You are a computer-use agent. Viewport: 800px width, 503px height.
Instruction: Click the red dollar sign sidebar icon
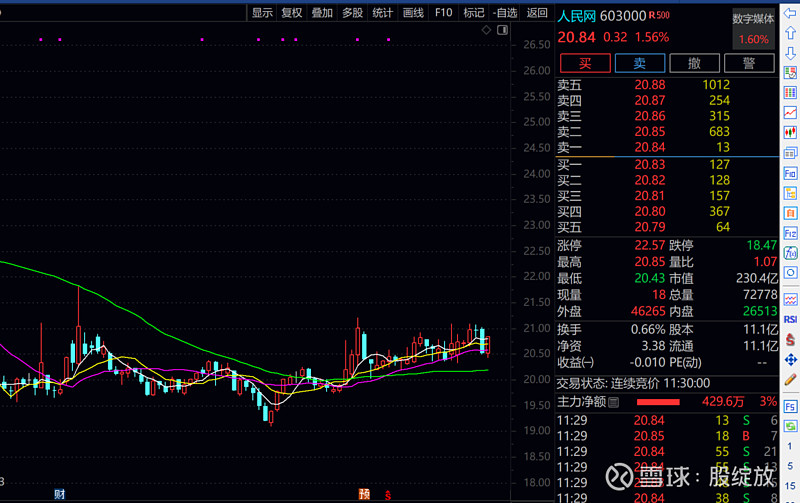click(x=790, y=339)
